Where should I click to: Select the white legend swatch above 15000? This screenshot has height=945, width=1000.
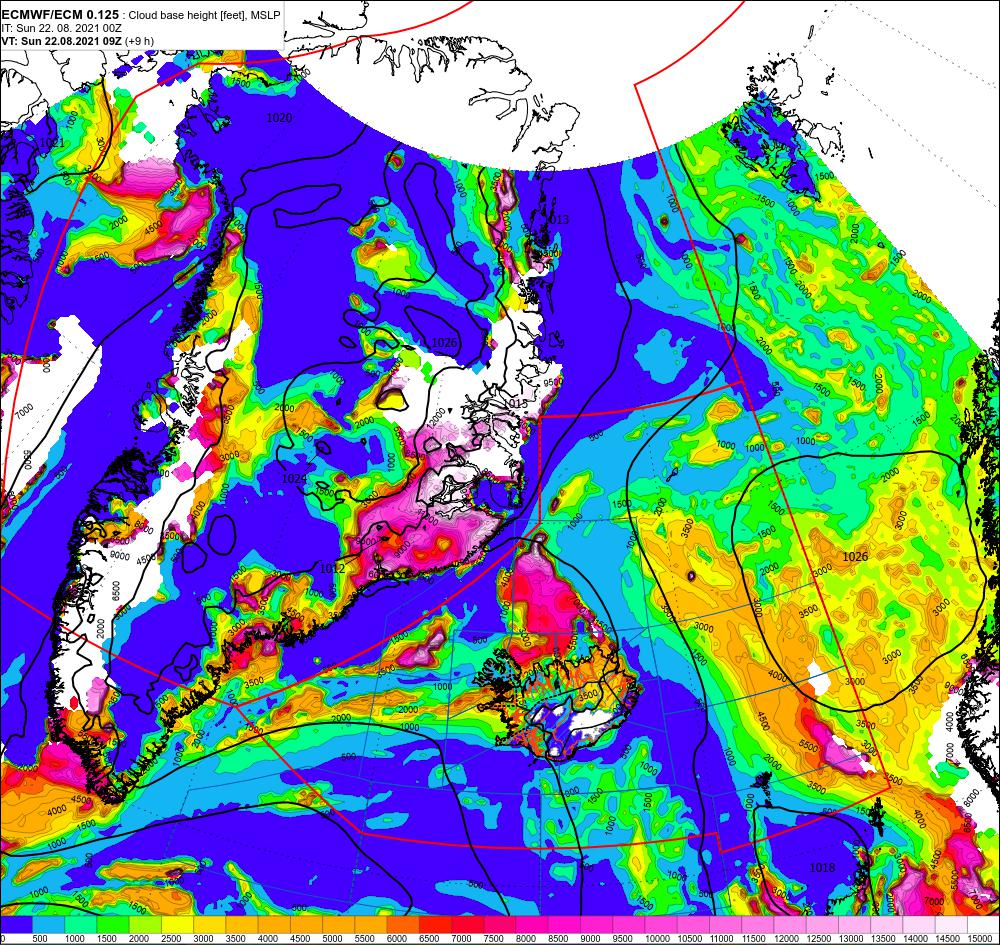[x=983, y=923]
